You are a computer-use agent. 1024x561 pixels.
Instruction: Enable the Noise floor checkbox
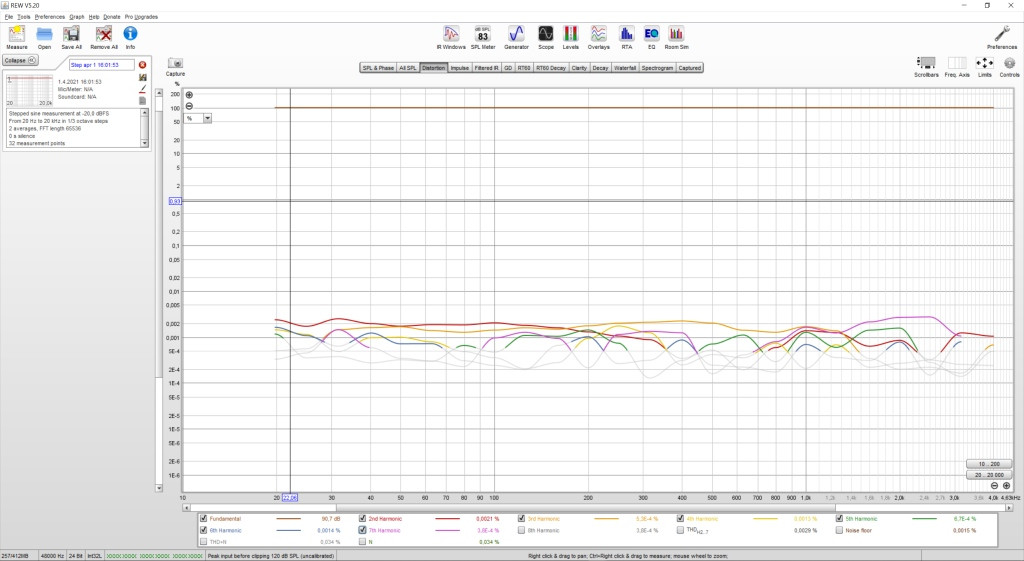tap(839, 530)
